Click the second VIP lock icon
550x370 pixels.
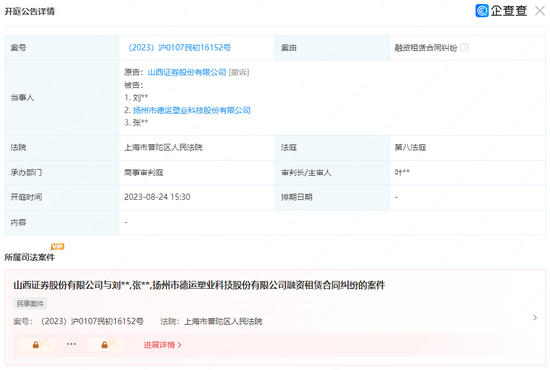(105, 345)
